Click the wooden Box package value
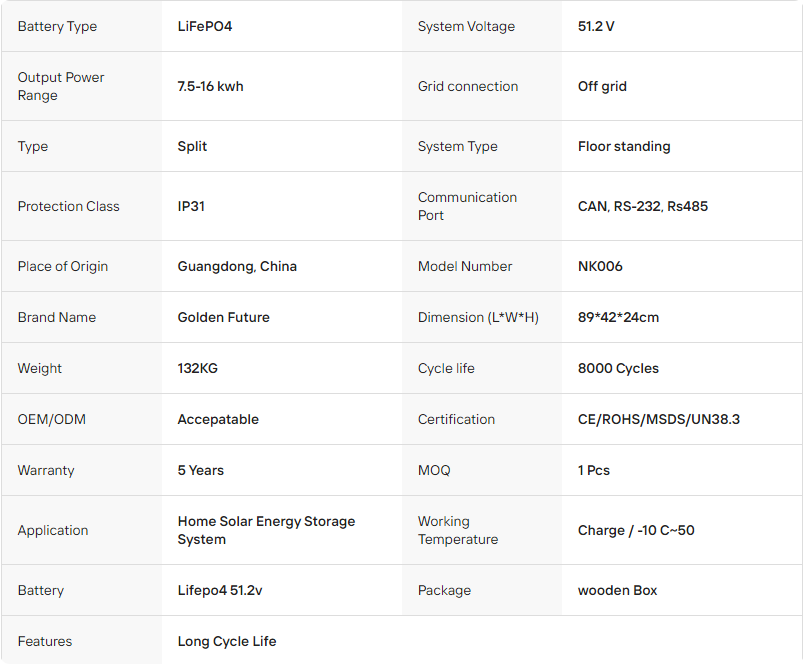804x664 pixels. (x=617, y=590)
